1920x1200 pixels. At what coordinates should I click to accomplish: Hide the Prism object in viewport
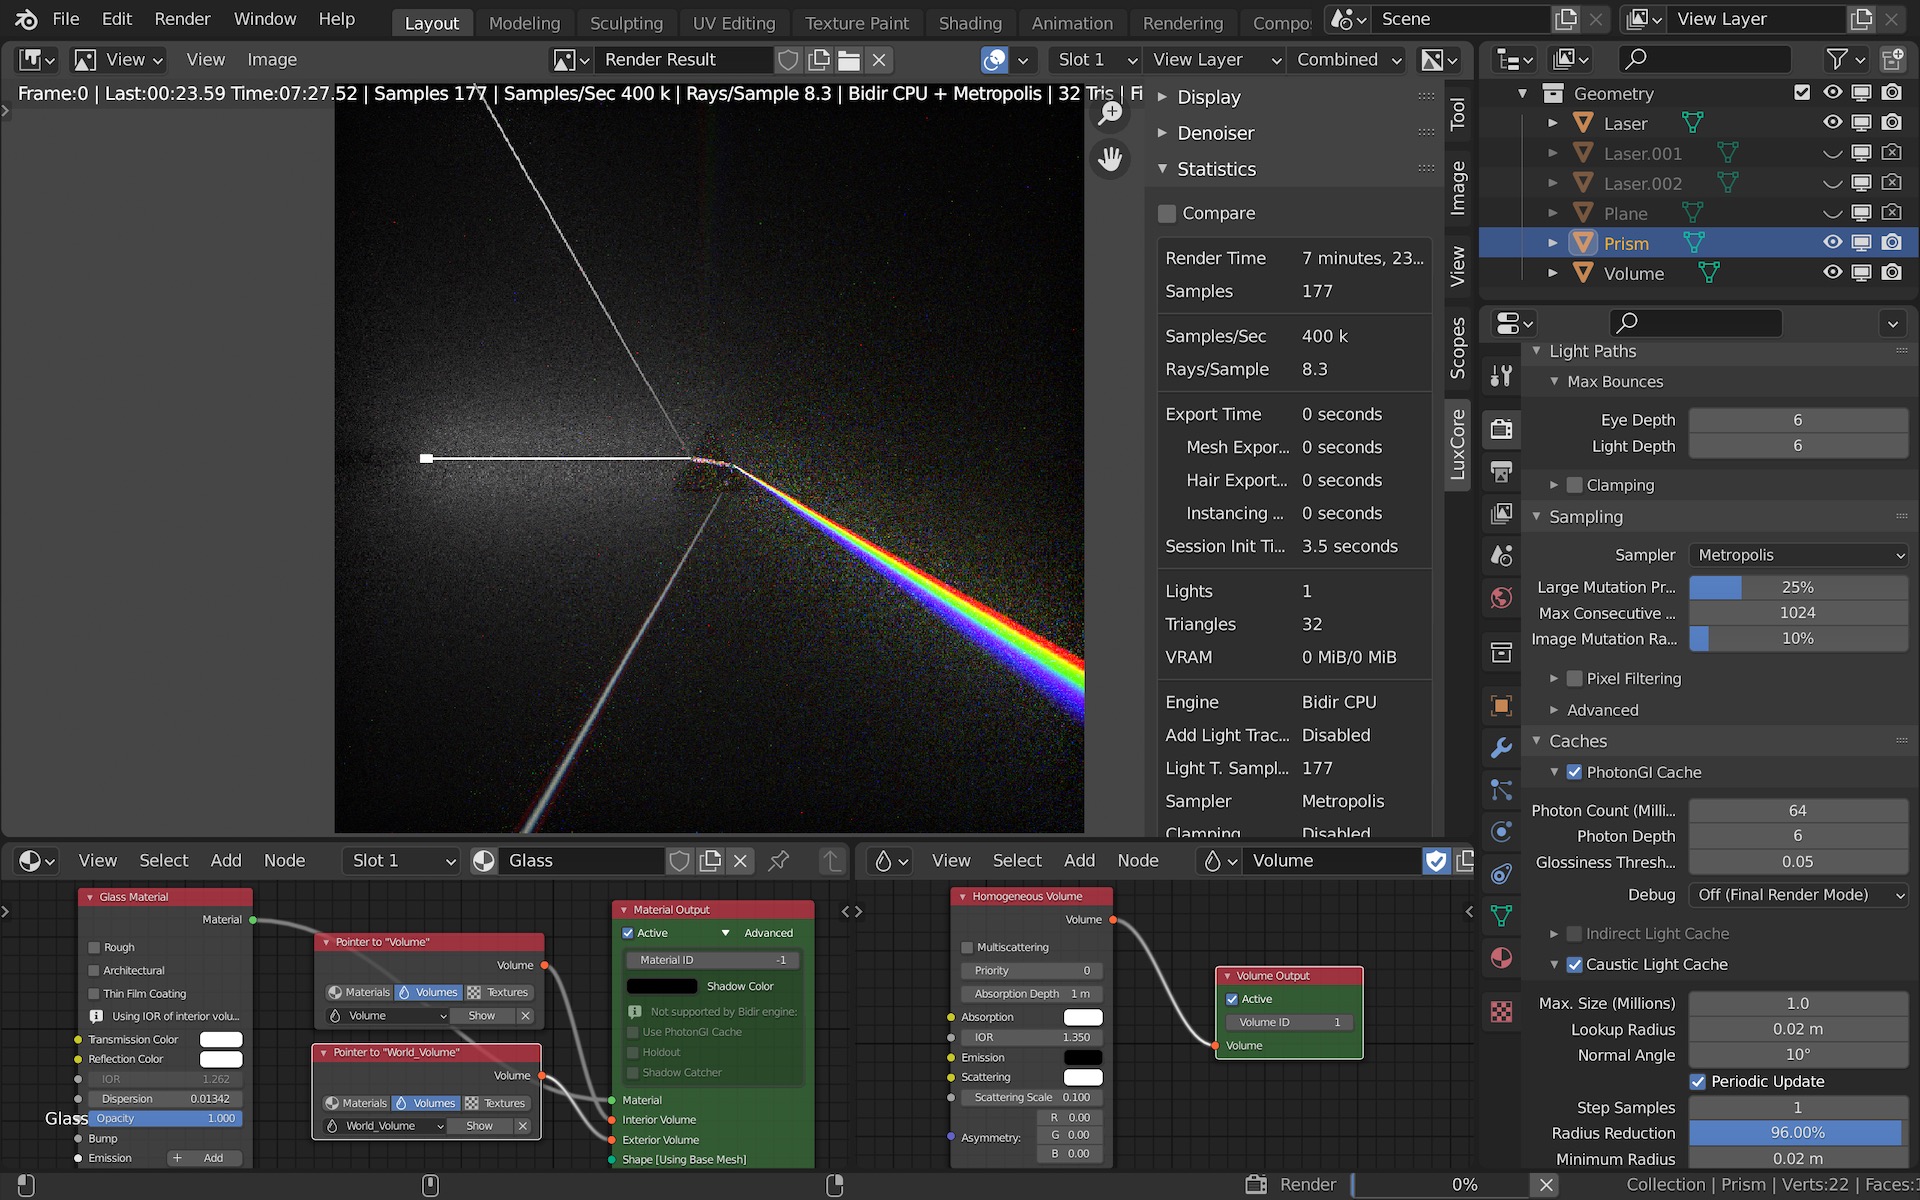(1832, 243)
